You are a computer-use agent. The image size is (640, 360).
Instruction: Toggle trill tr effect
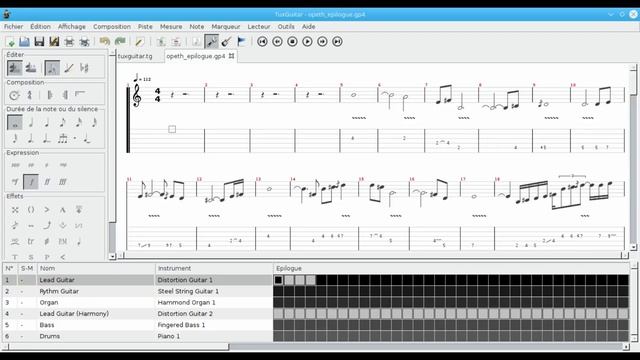point(31,241)
